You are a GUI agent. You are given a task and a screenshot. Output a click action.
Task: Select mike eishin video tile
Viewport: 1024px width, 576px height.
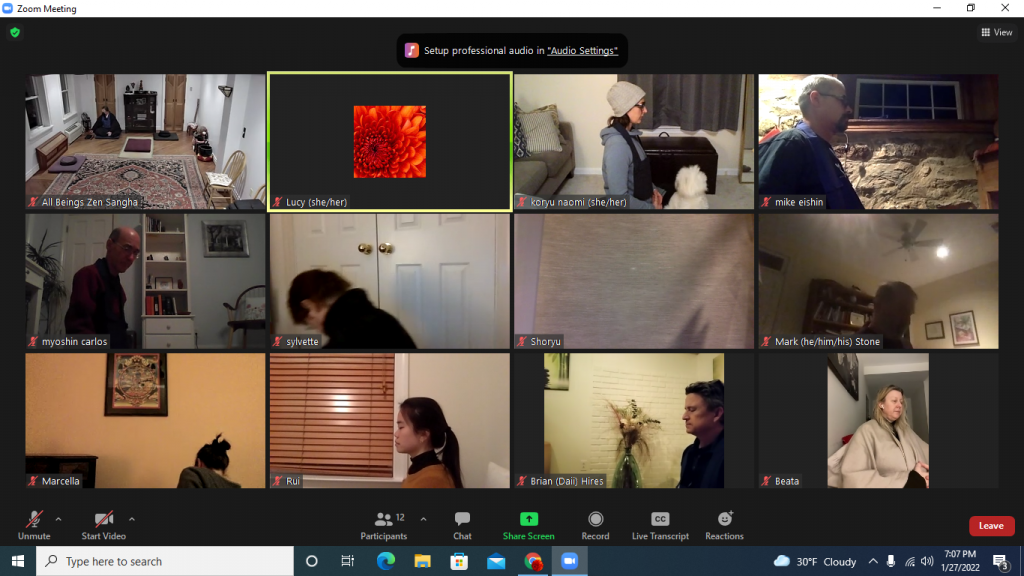coord(878,142)
